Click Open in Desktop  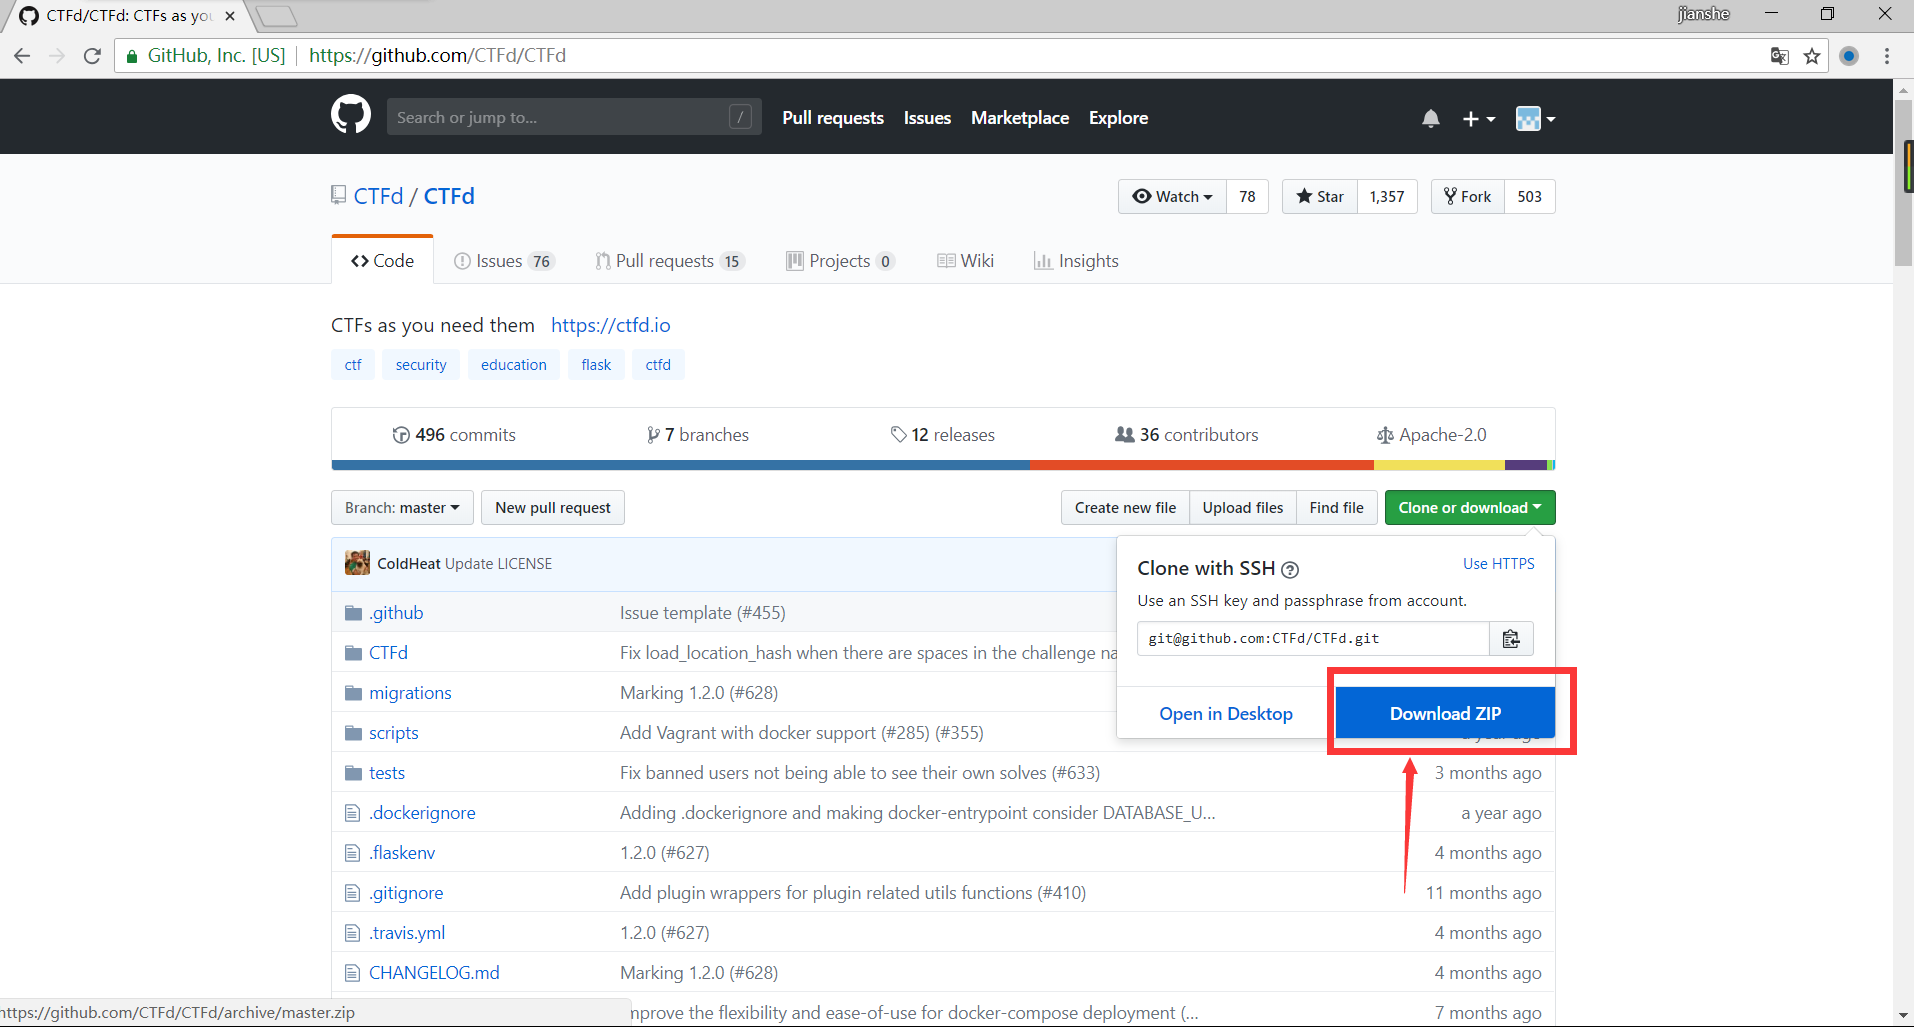[1226, 713]
